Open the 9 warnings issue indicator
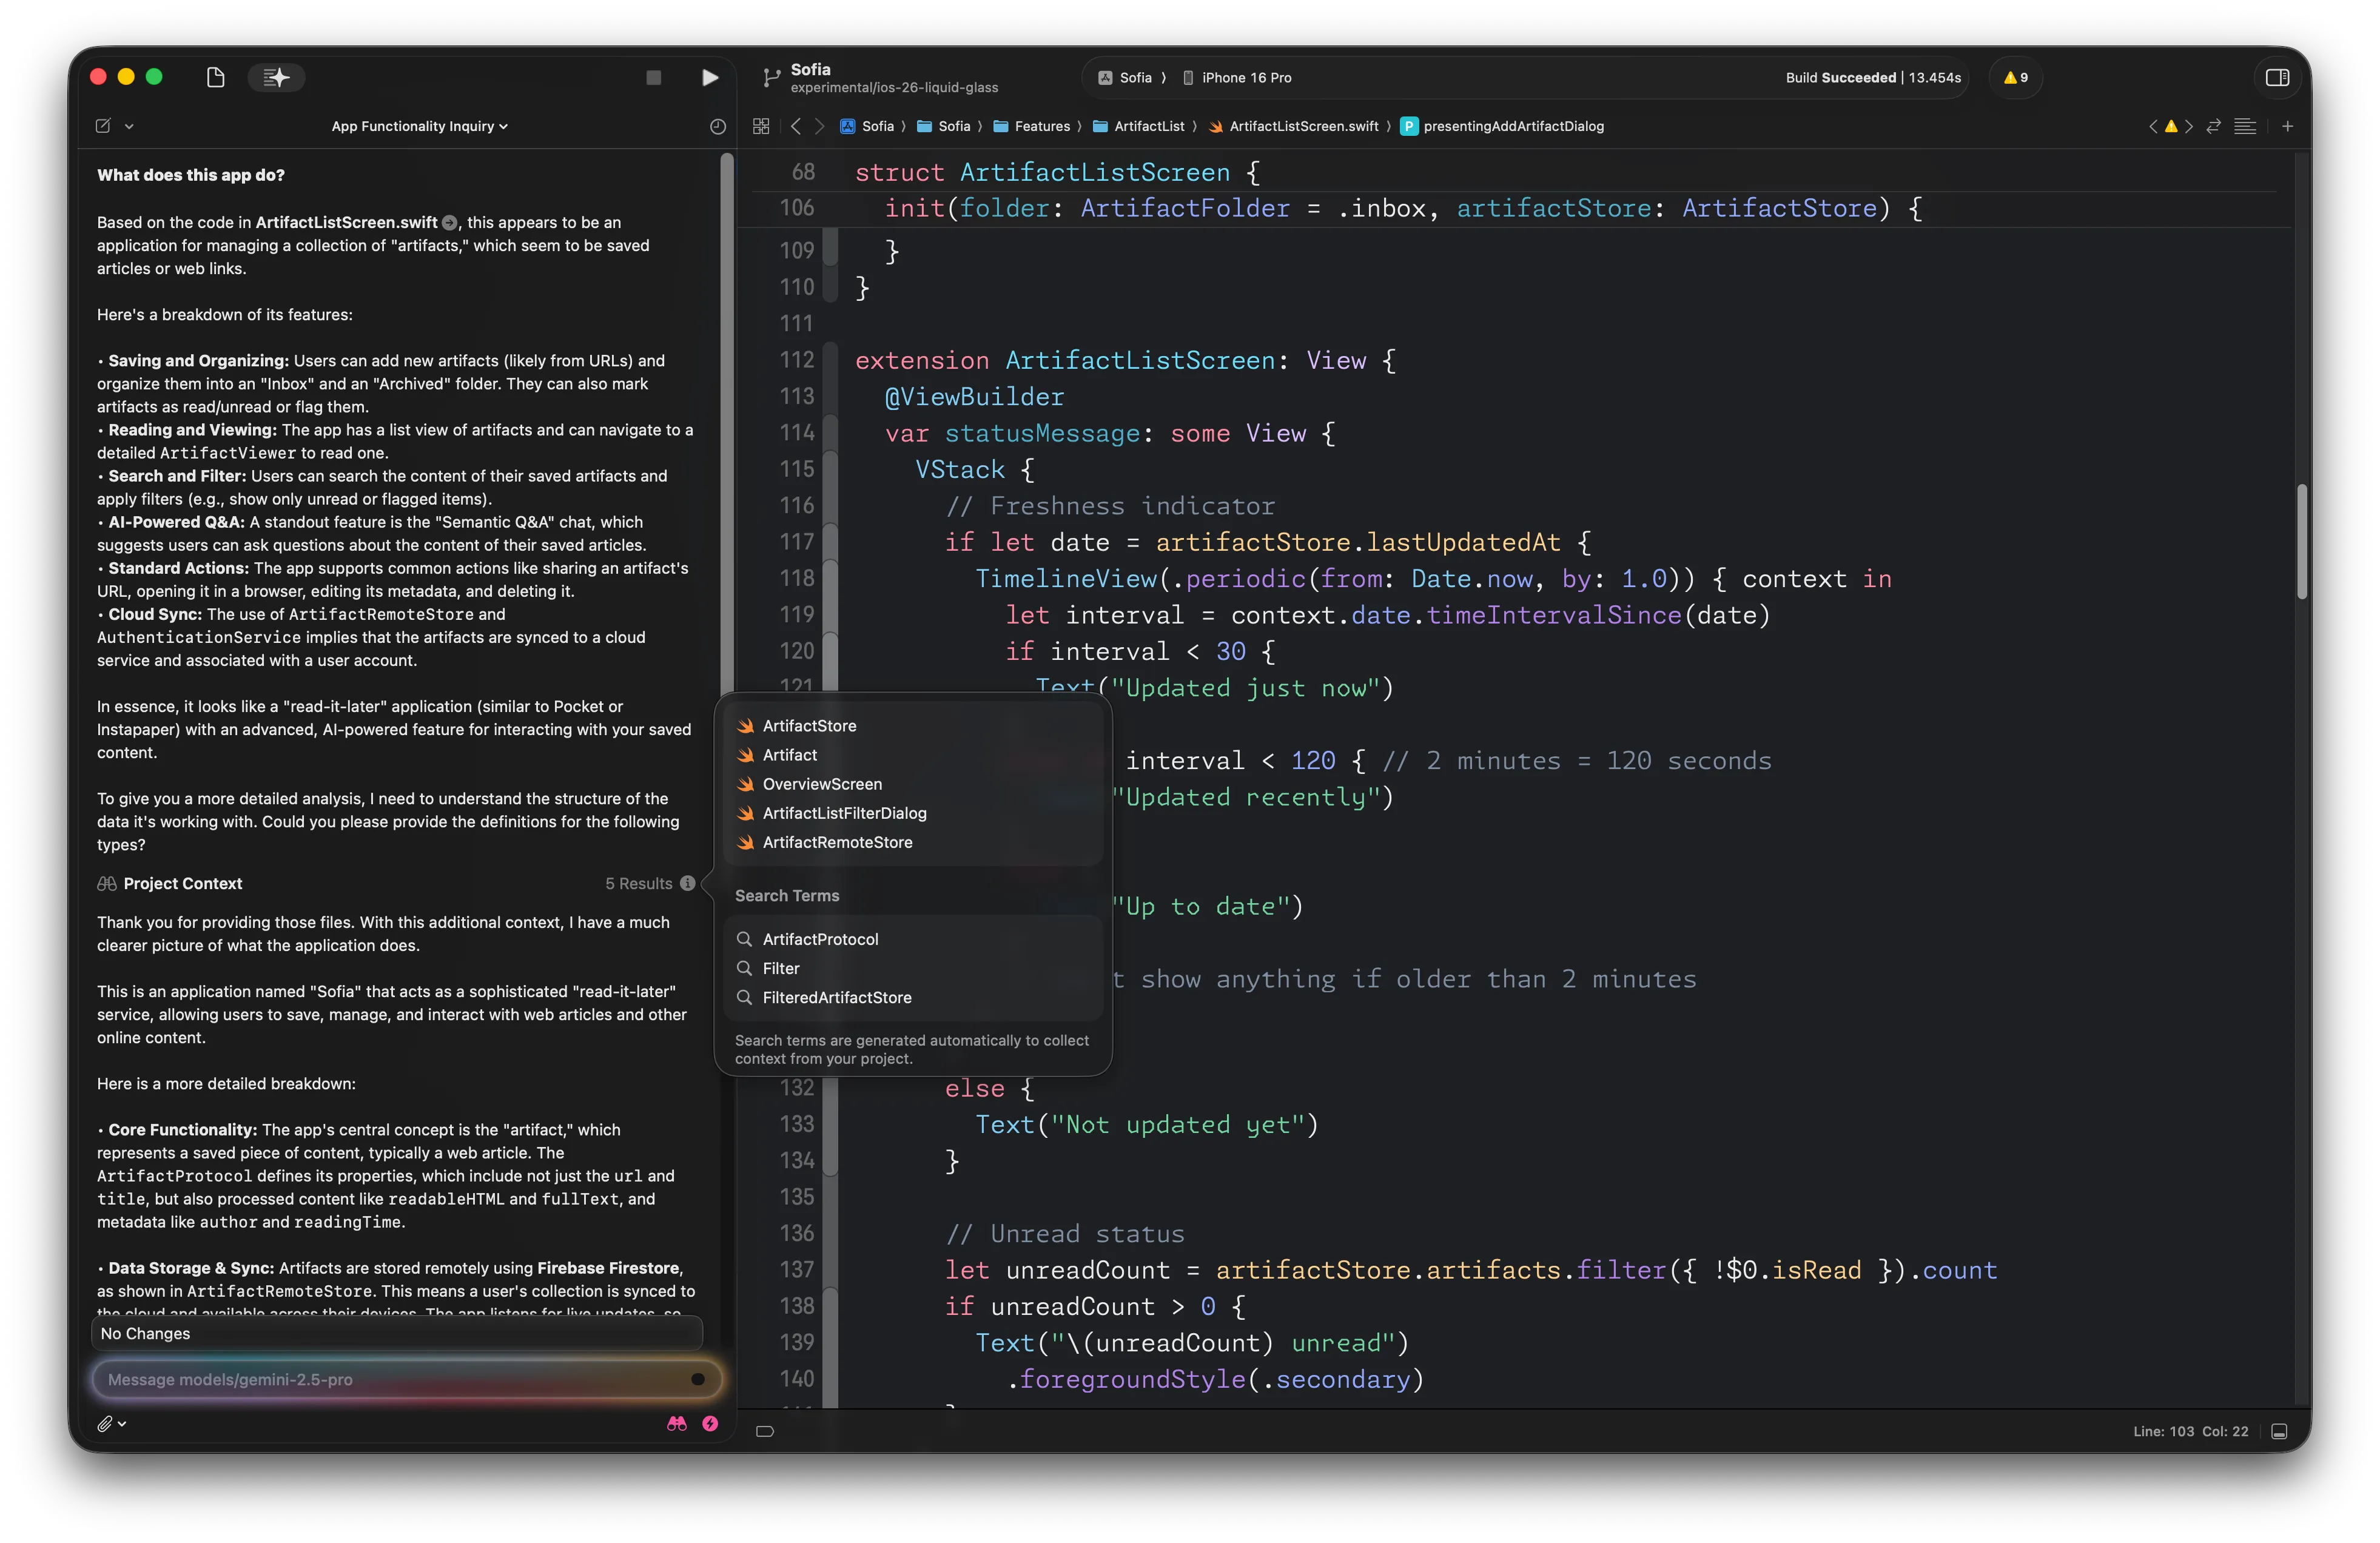This screenshot has height=1543, width=2380. tap(2016, 77)
